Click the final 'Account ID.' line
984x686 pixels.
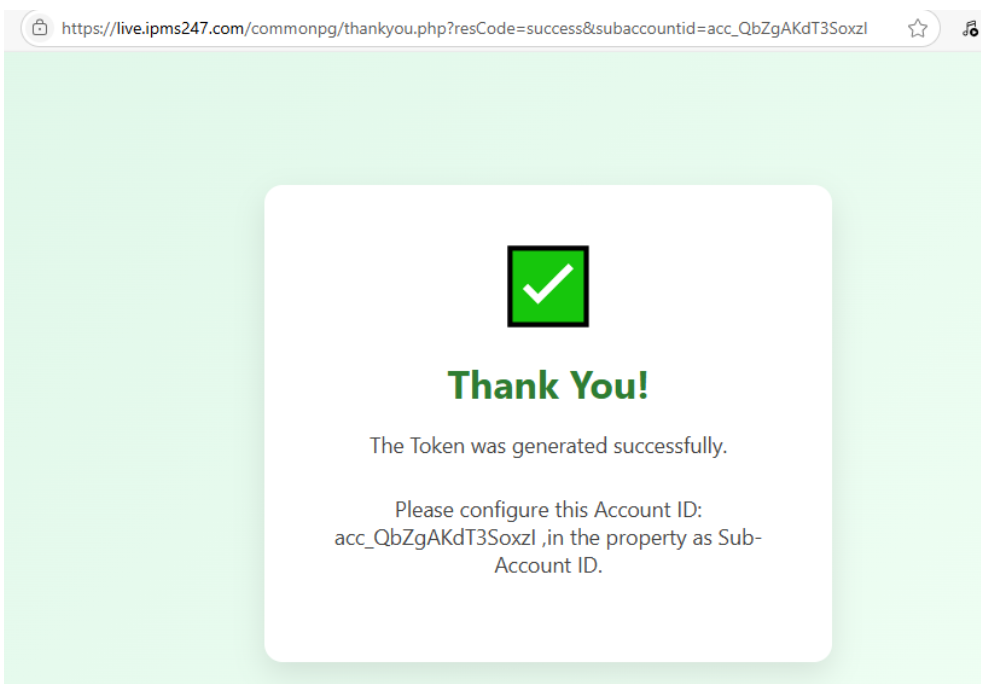(548, 565)
